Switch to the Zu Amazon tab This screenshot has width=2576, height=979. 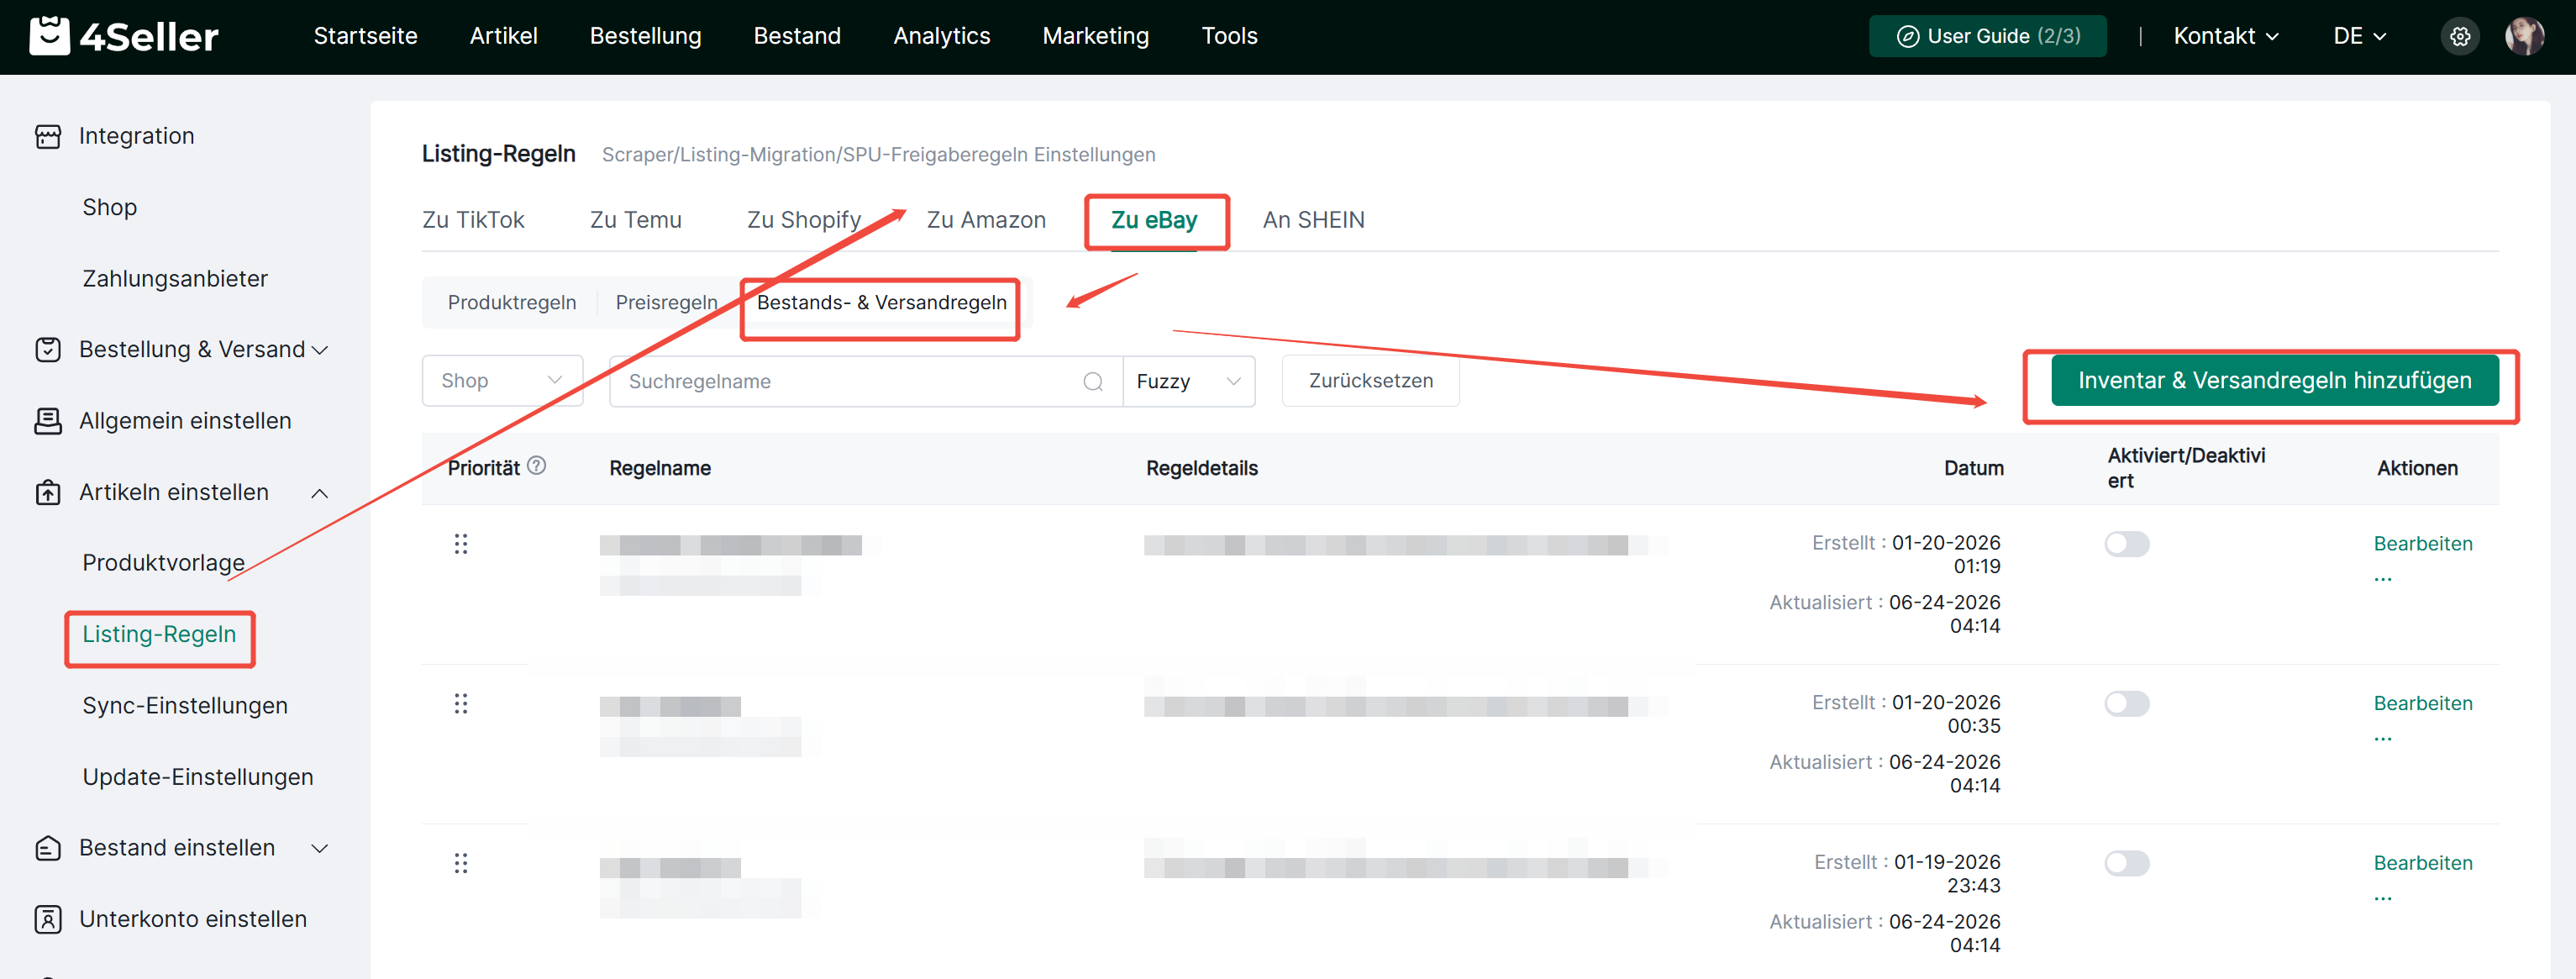(986, 220)
